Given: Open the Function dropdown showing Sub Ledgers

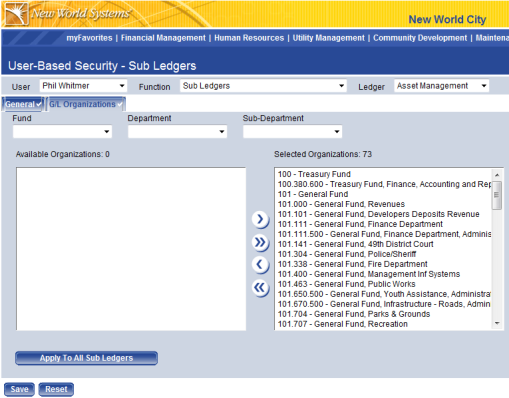Looking at the screenshot, I should pos(263,86).
